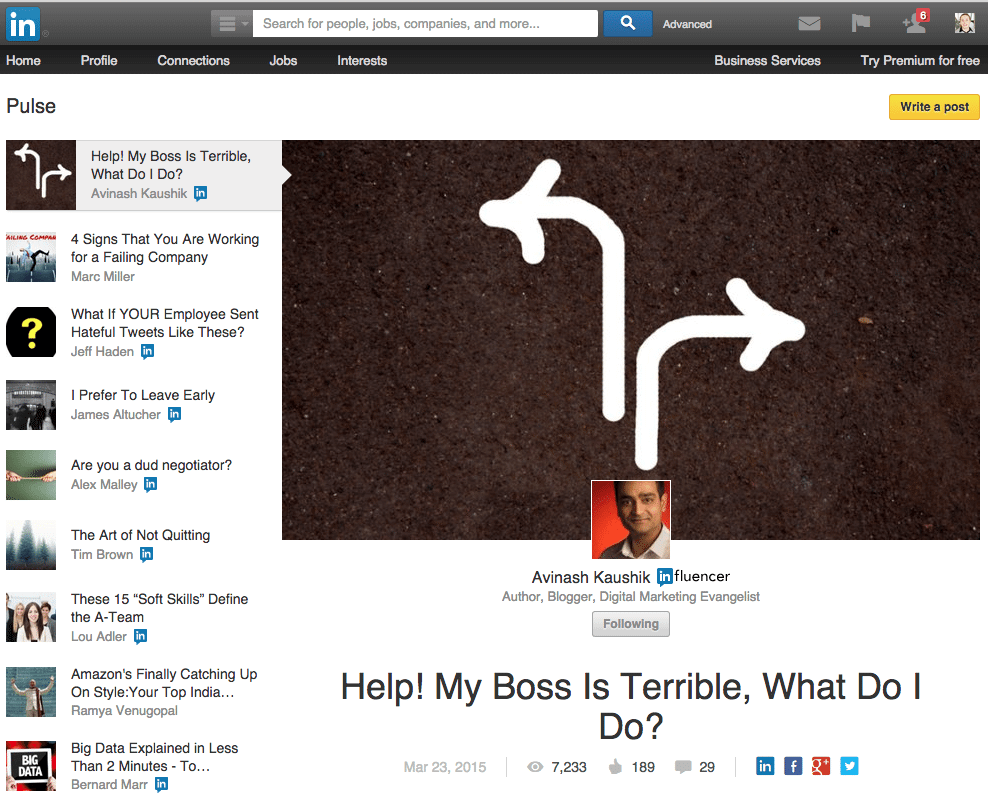Open the Jobs menu
The height and width of the screenshot is (801, 988).
click(283, 61)
